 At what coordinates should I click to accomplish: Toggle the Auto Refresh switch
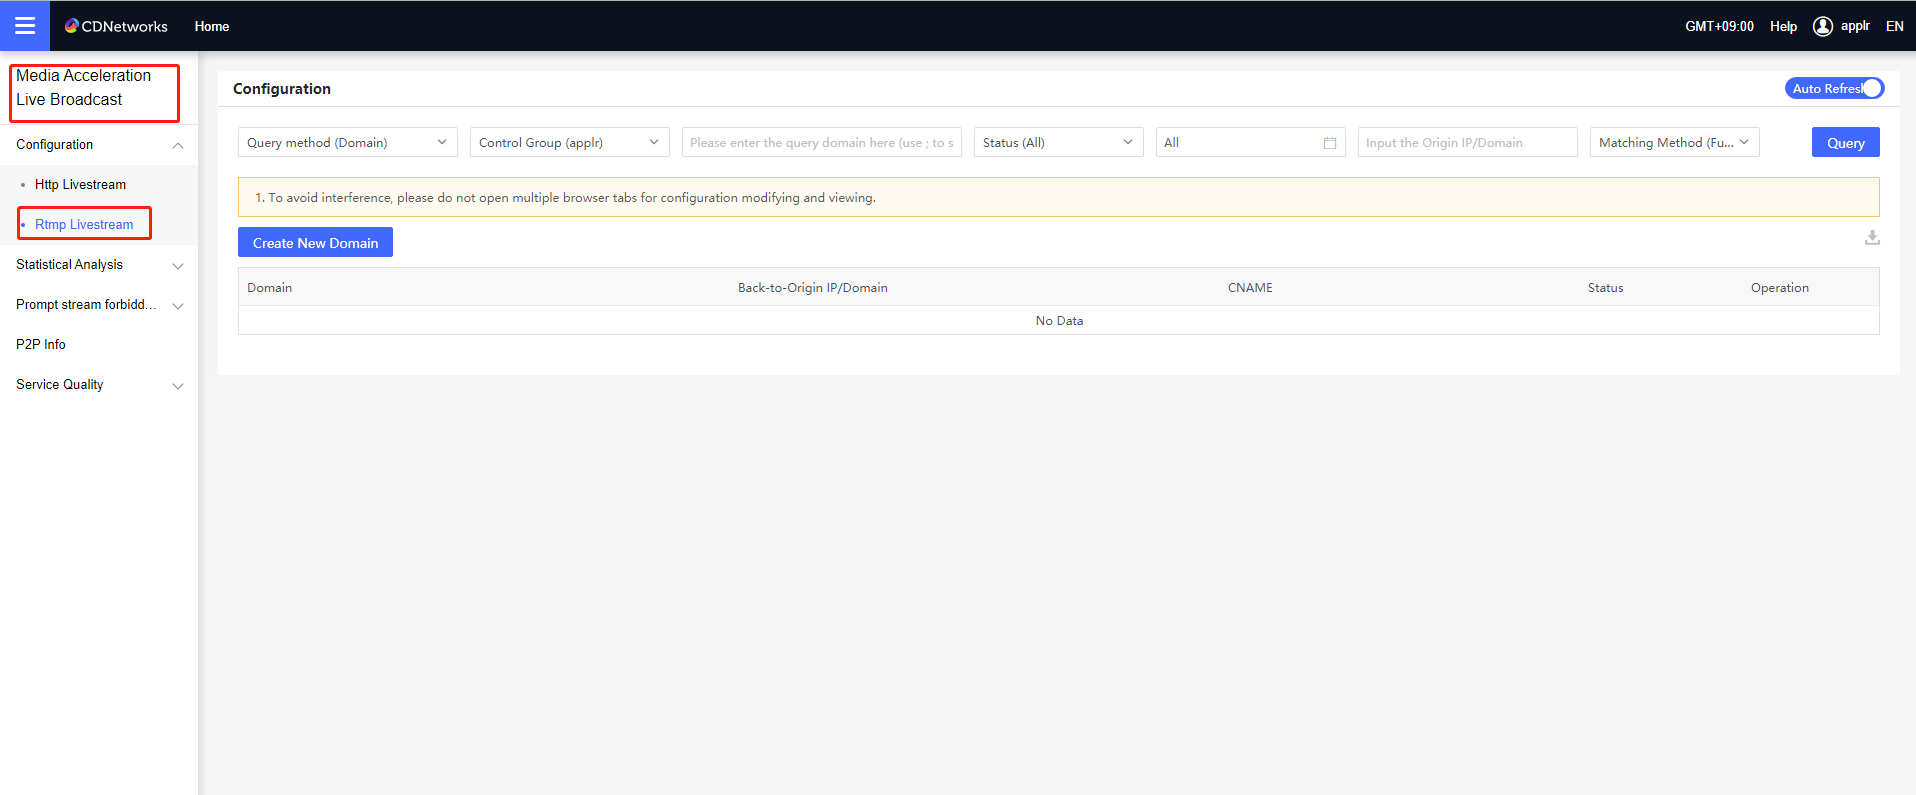click(x=1834, y=88)
